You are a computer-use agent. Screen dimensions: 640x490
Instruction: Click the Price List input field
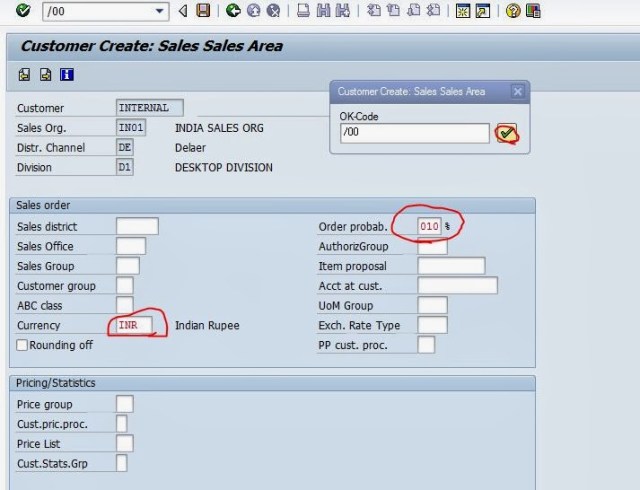(x=125, y=443)
